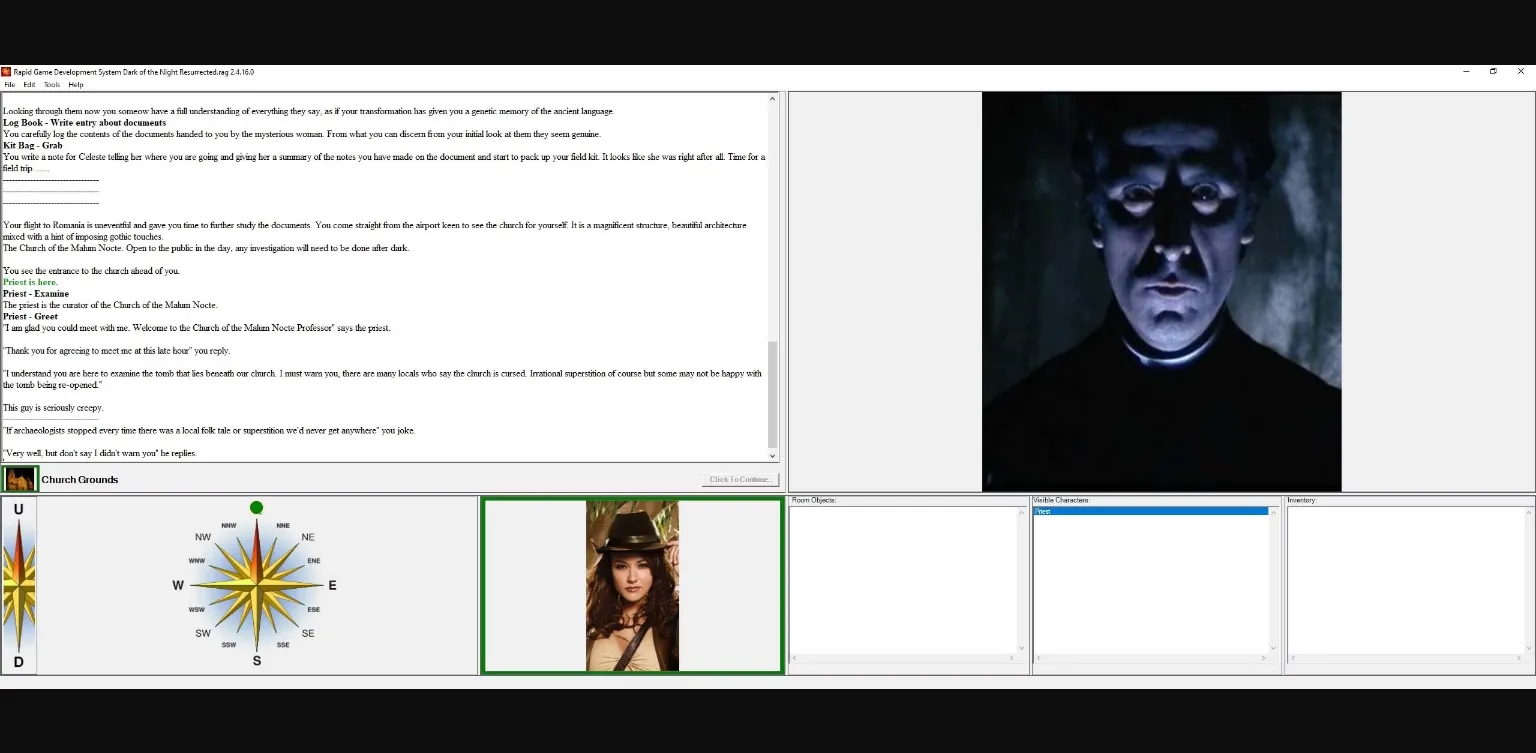Screen dimensions: 1536x753
Task: Go down using the D direction control
Action: click(18, 662)
